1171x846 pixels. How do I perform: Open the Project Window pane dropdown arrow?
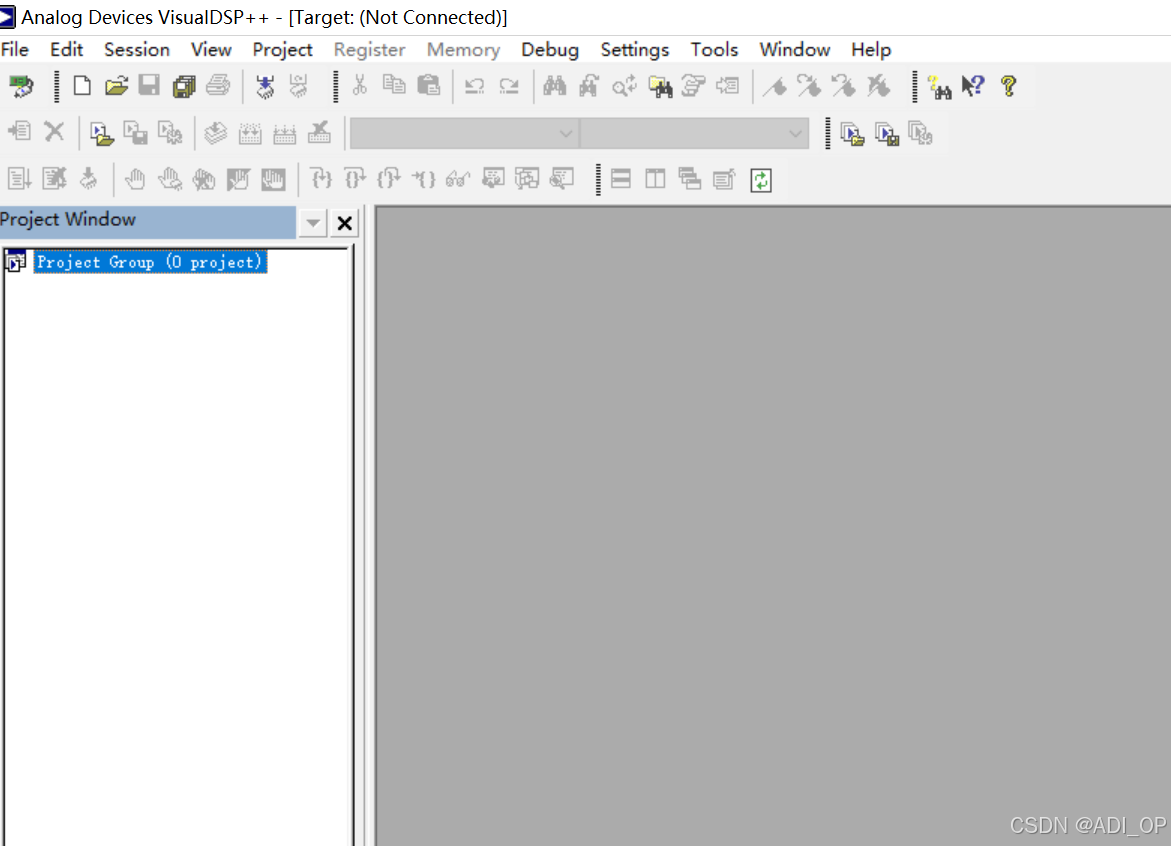click(x=313, y=223)
